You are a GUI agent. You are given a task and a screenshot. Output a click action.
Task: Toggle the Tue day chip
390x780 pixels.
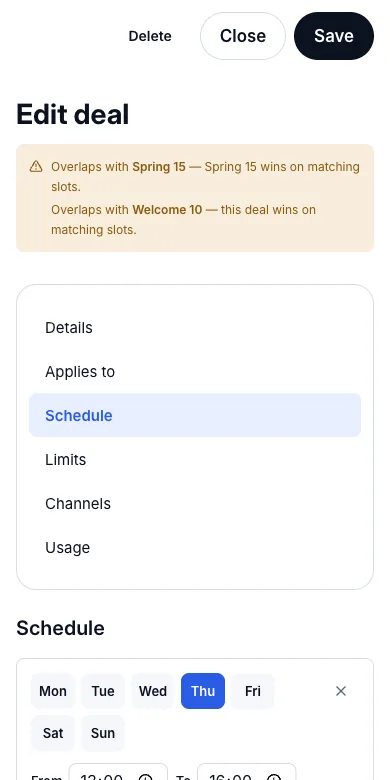(x=103, y=691)
